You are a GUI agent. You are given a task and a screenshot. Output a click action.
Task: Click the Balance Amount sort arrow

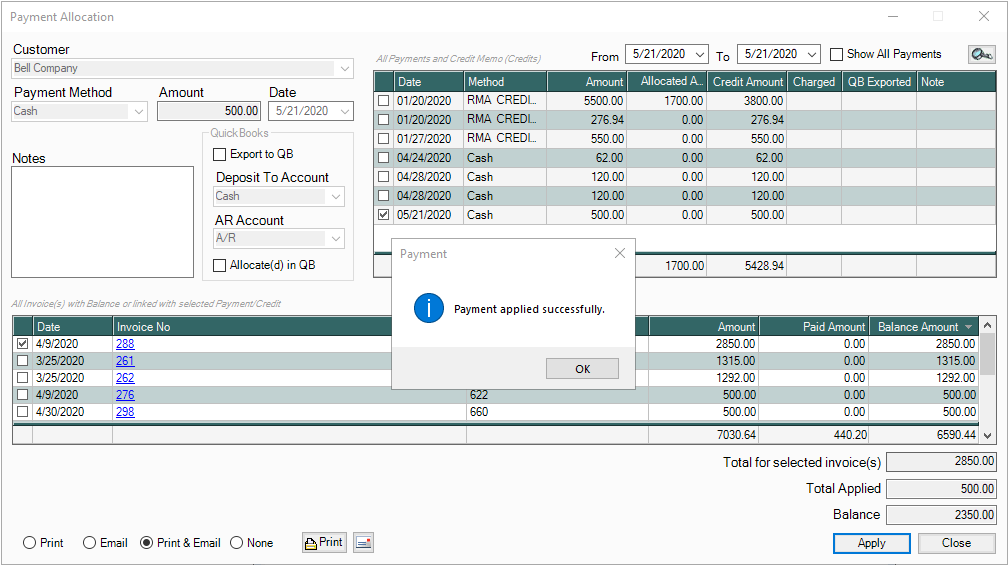coord(968,327)
